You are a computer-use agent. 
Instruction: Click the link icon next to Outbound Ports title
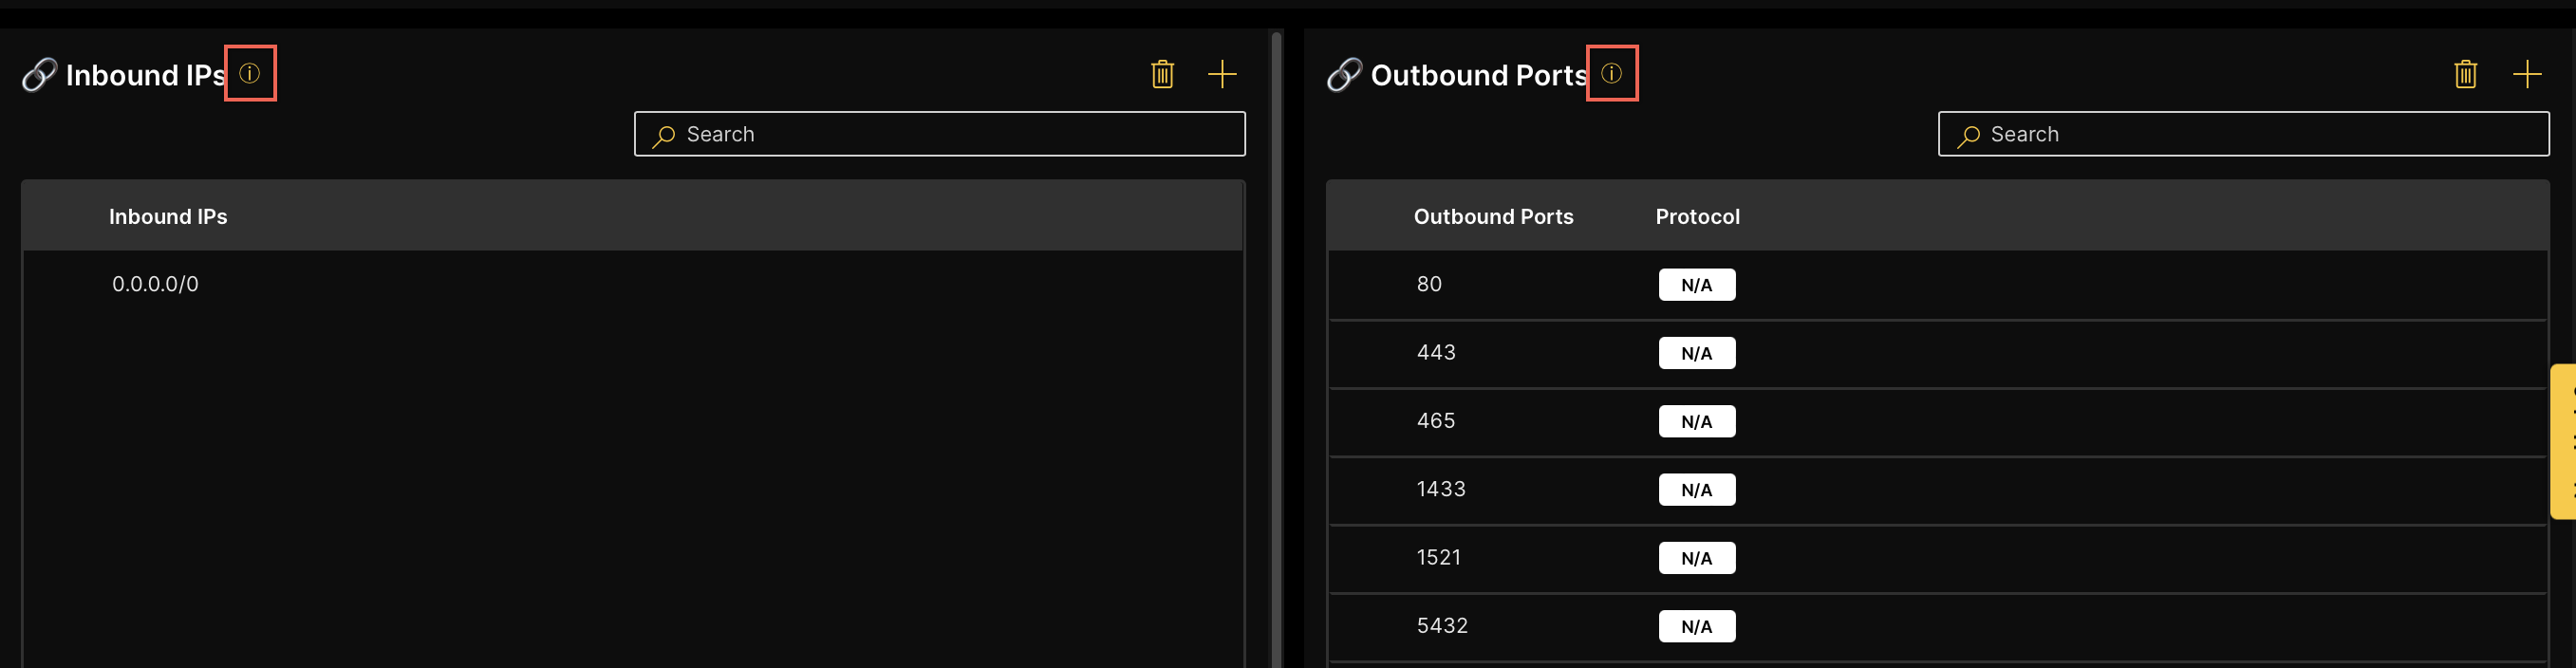[x=1344, y=75]
